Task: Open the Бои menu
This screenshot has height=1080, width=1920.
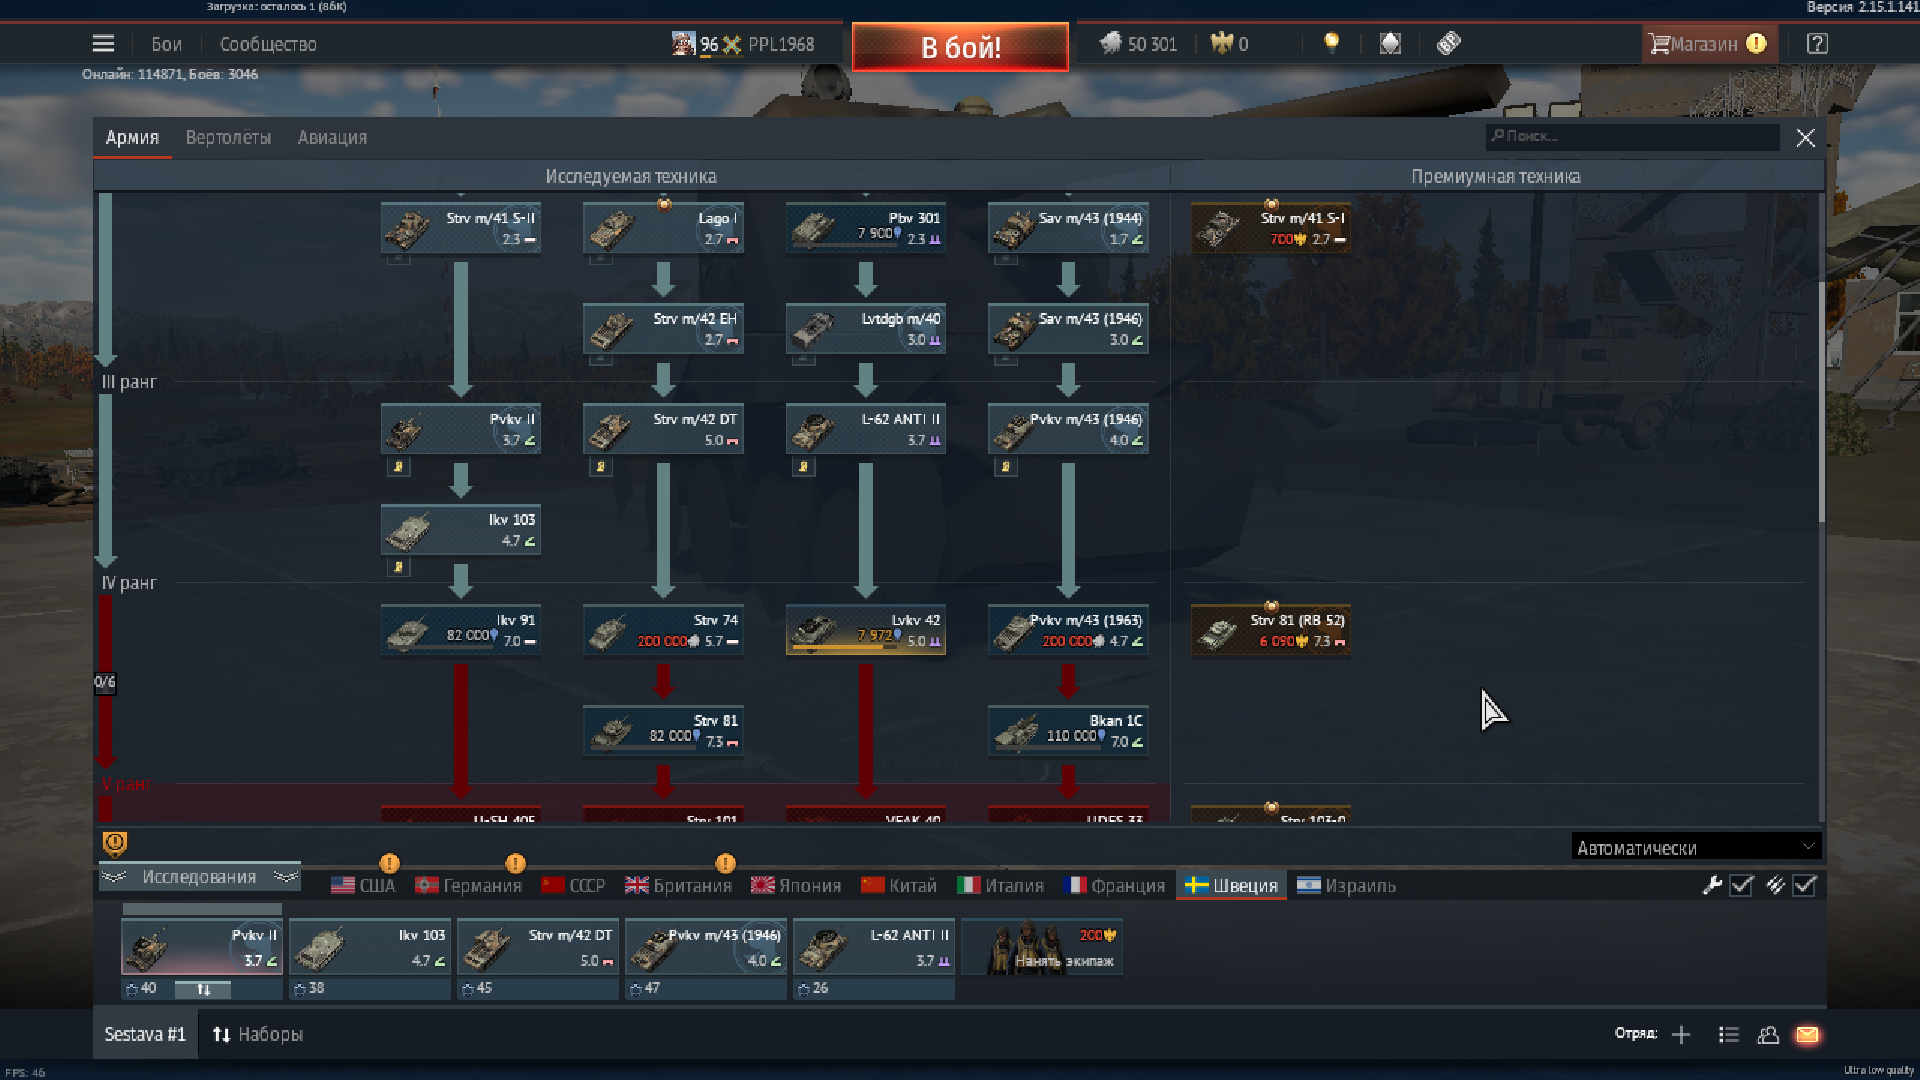Action: point(166,44)
